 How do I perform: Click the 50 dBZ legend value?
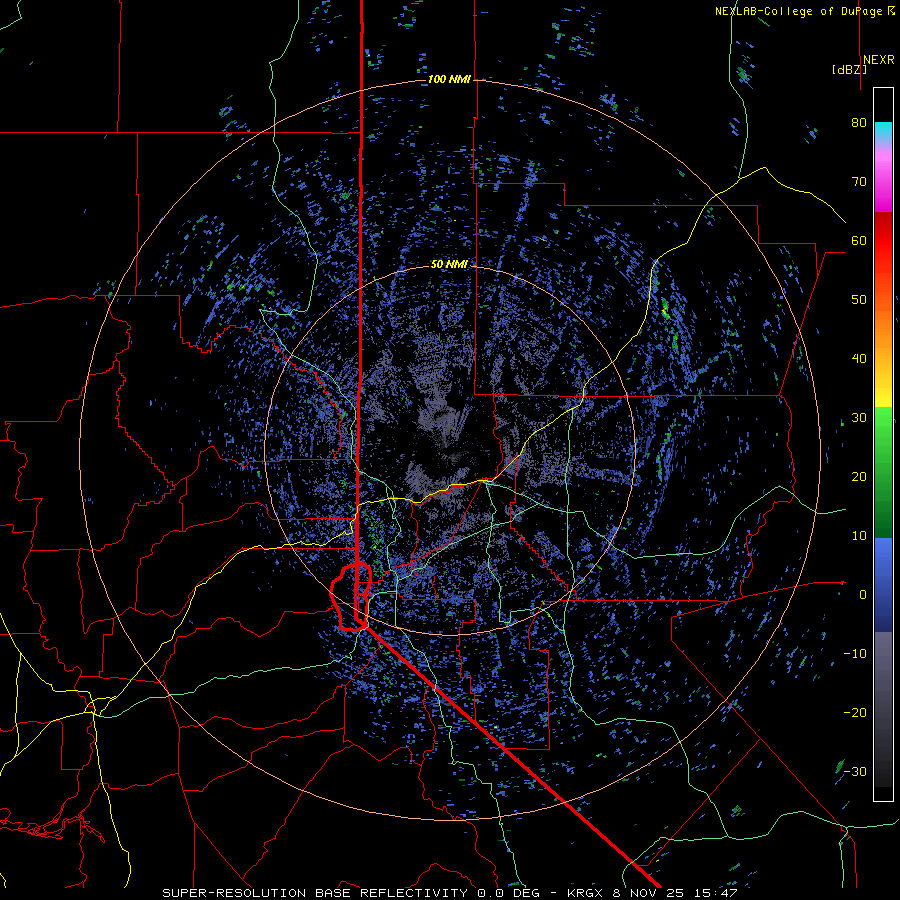tap(859, 300)
